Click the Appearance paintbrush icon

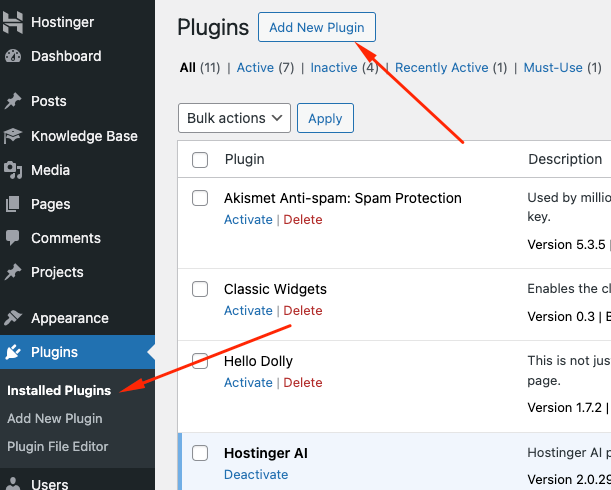(x=13, y=318)
